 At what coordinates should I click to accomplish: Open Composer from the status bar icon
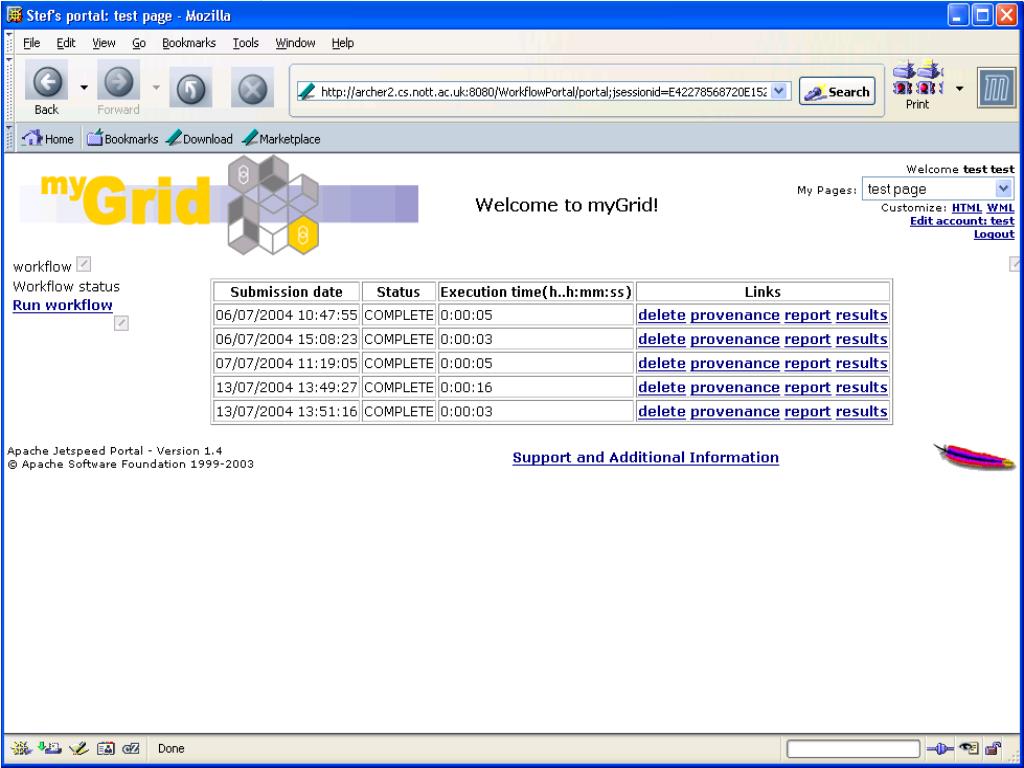pyautogui.click(x=78, y=748)
